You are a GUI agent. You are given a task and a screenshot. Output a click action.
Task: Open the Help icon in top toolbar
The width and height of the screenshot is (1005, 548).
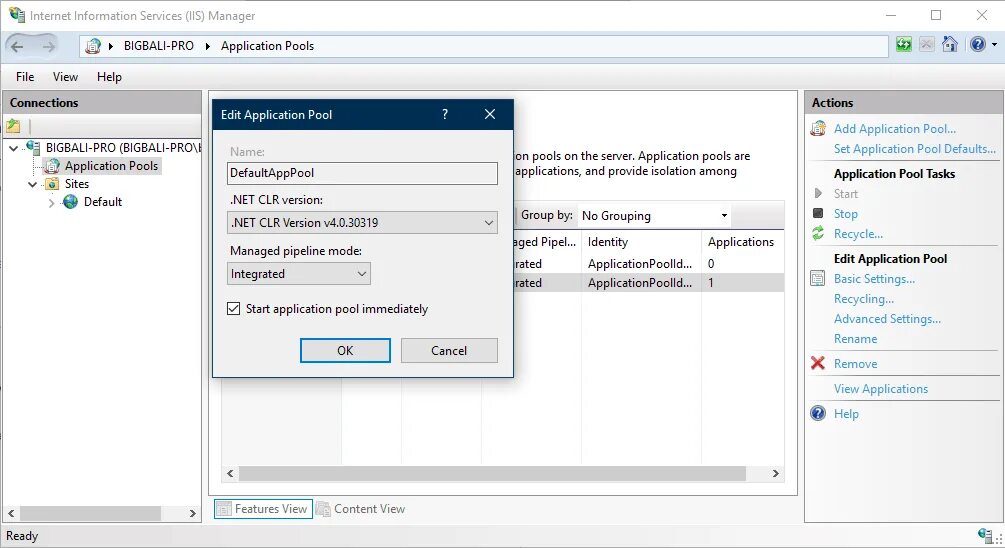[x=977, y=45]
